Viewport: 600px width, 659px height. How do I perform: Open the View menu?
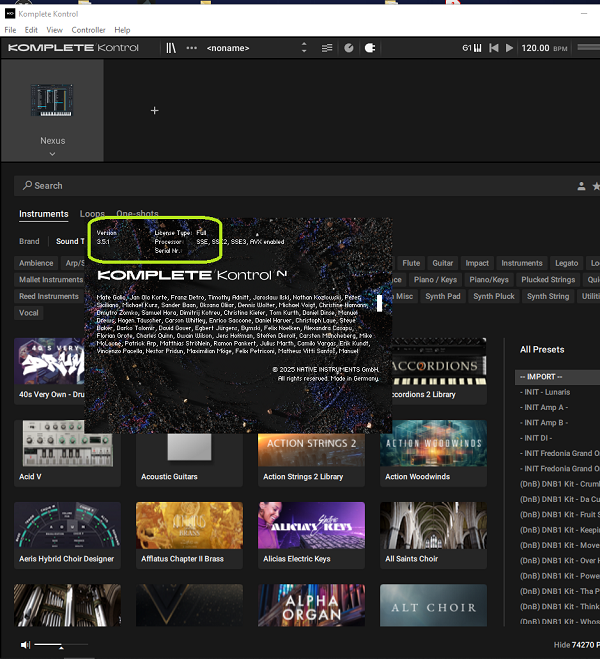tap(55, 30)
